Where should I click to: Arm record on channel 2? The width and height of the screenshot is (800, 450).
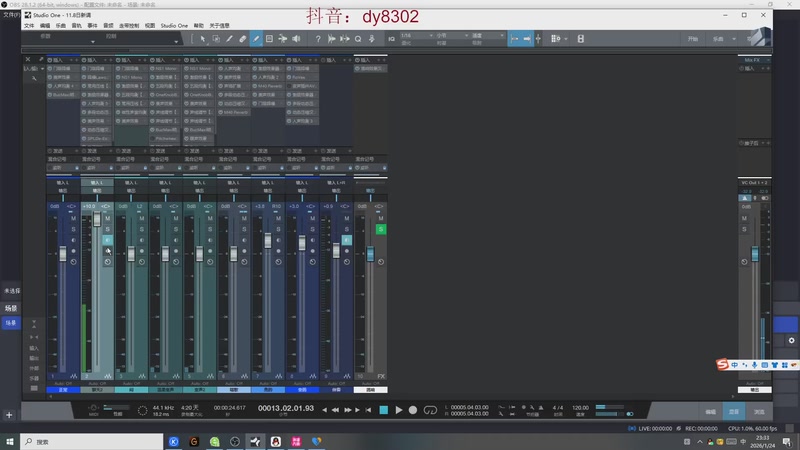[x=108, y=251]
